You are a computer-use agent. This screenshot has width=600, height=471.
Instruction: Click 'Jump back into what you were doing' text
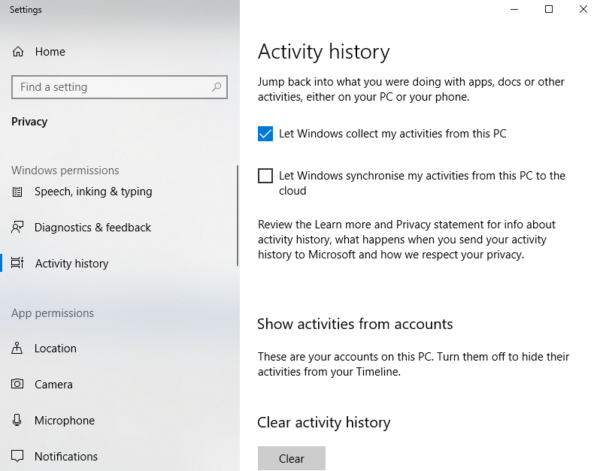tap(411, 89)
